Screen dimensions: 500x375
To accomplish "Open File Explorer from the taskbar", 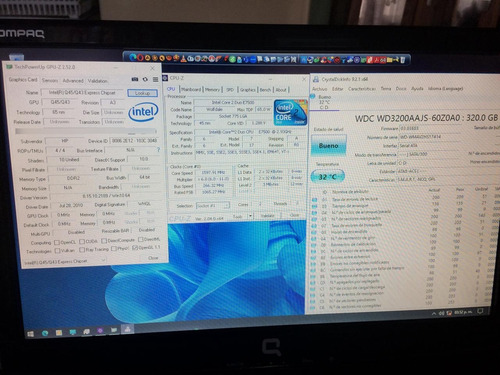I will (59, 333).
